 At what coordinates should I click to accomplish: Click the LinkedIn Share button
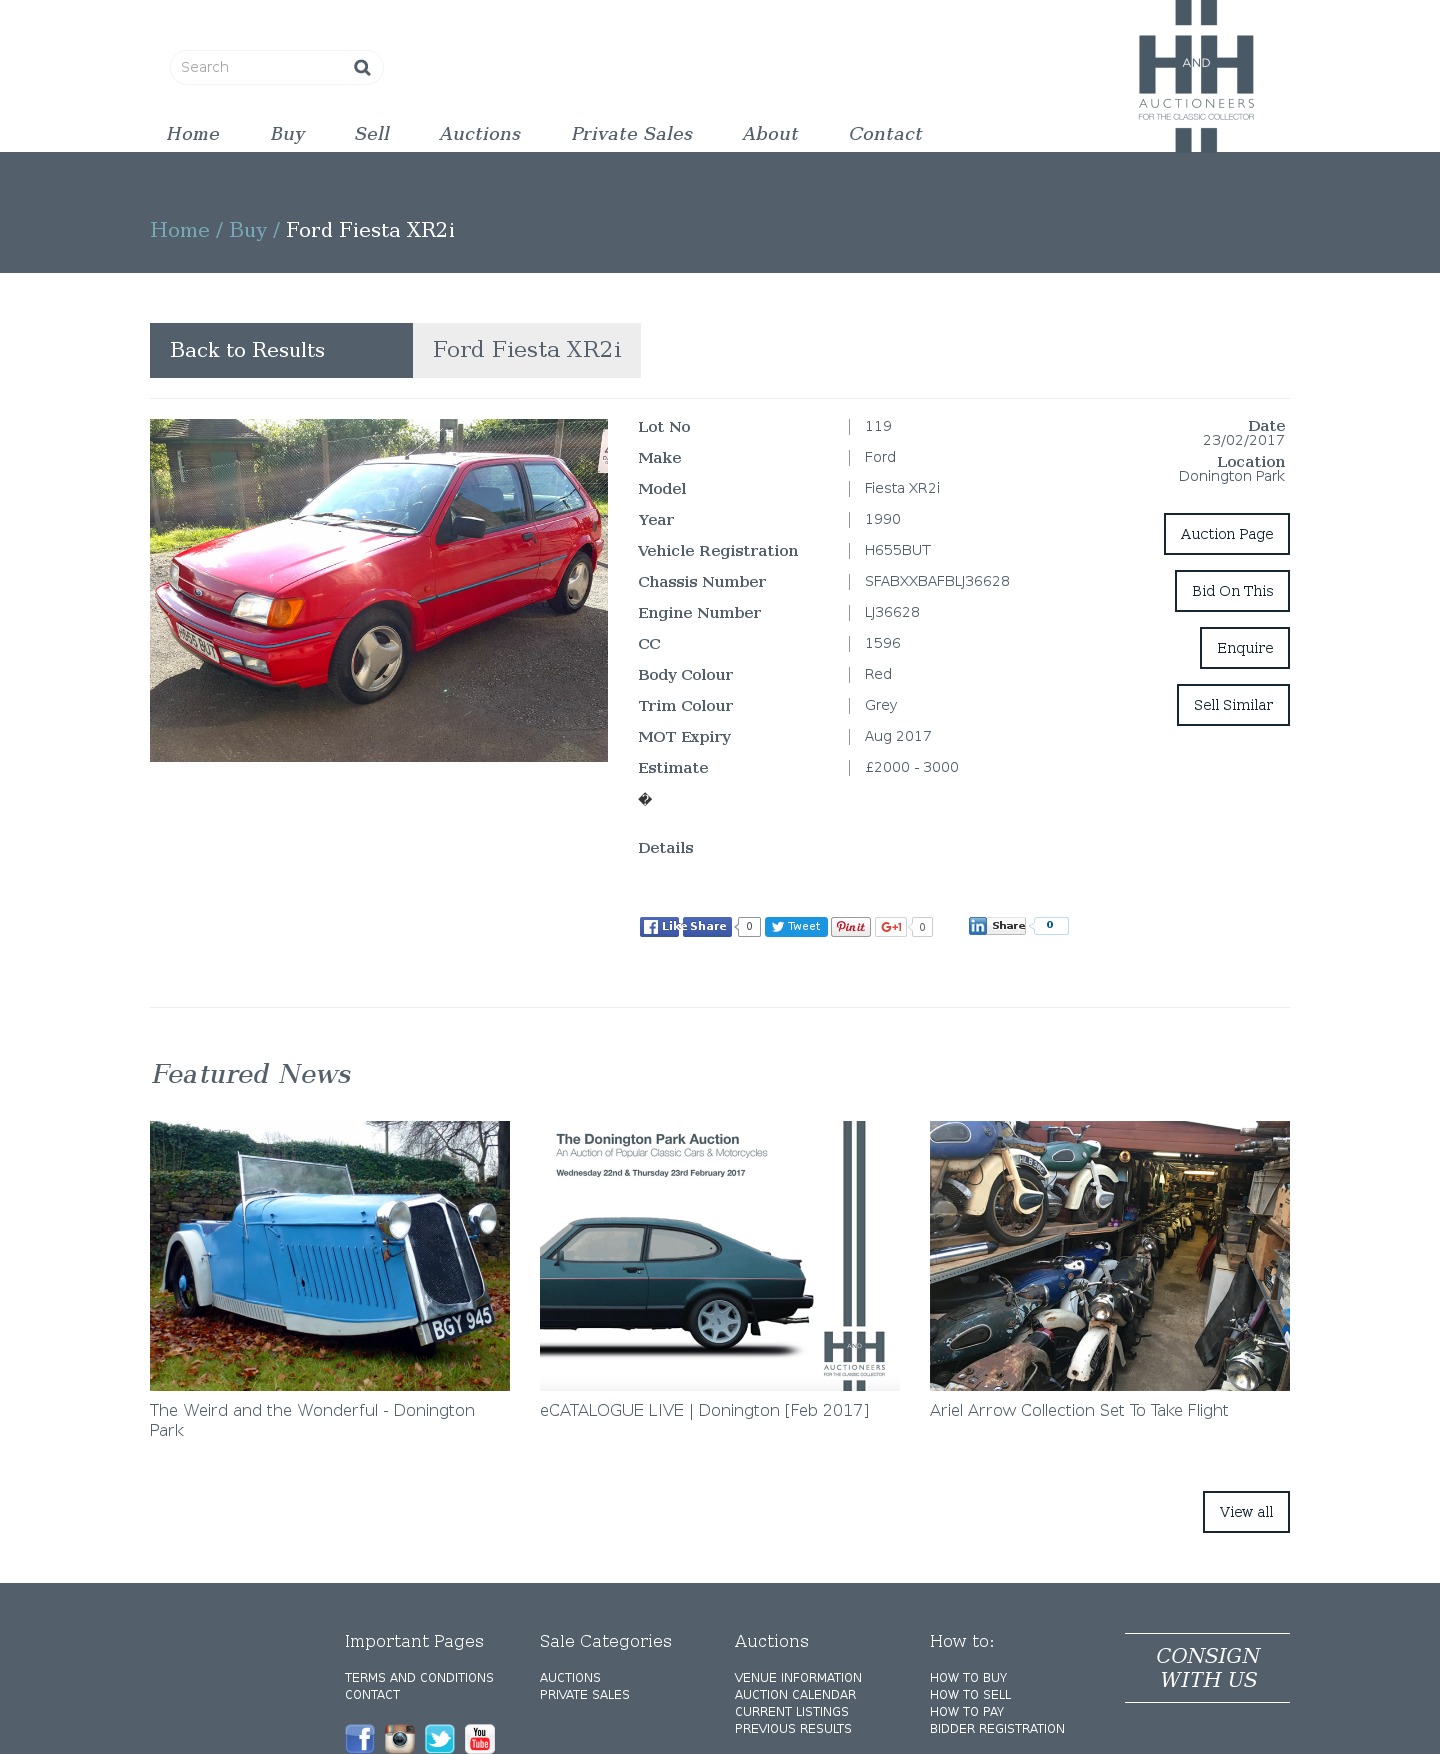998,926
